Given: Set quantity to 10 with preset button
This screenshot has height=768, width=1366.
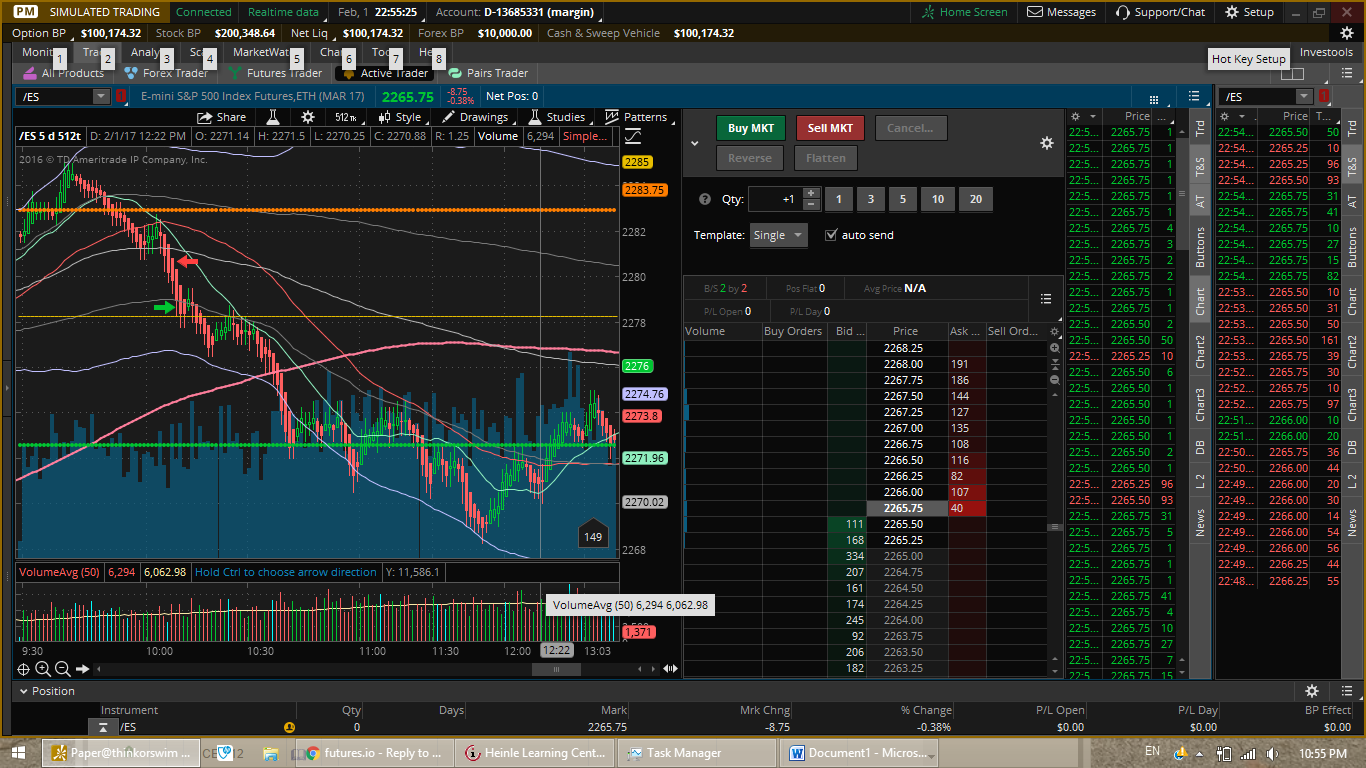Looking at the screenshot, I should click(938, 199).
